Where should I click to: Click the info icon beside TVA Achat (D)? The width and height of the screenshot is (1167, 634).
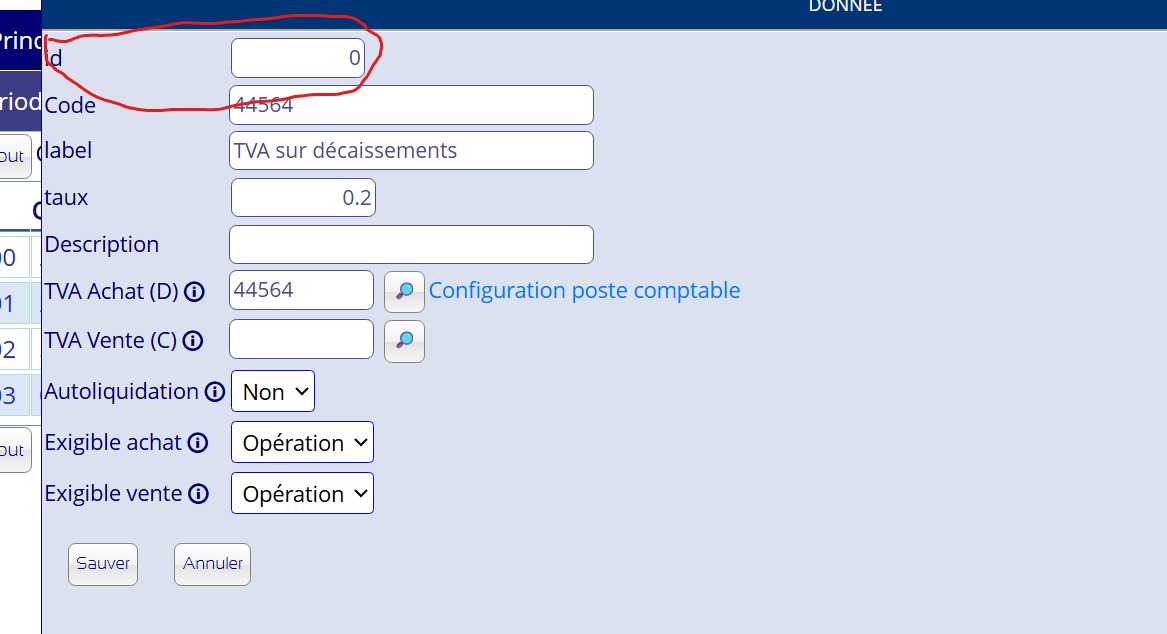coord(194,292)
